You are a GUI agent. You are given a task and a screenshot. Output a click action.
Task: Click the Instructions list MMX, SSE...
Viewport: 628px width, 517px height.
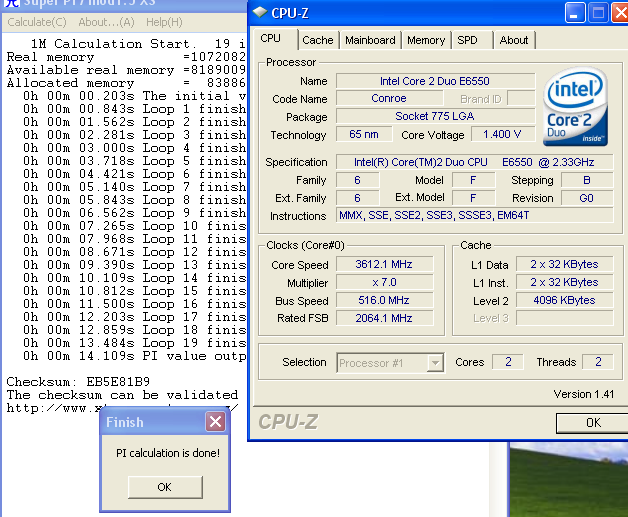474,215
